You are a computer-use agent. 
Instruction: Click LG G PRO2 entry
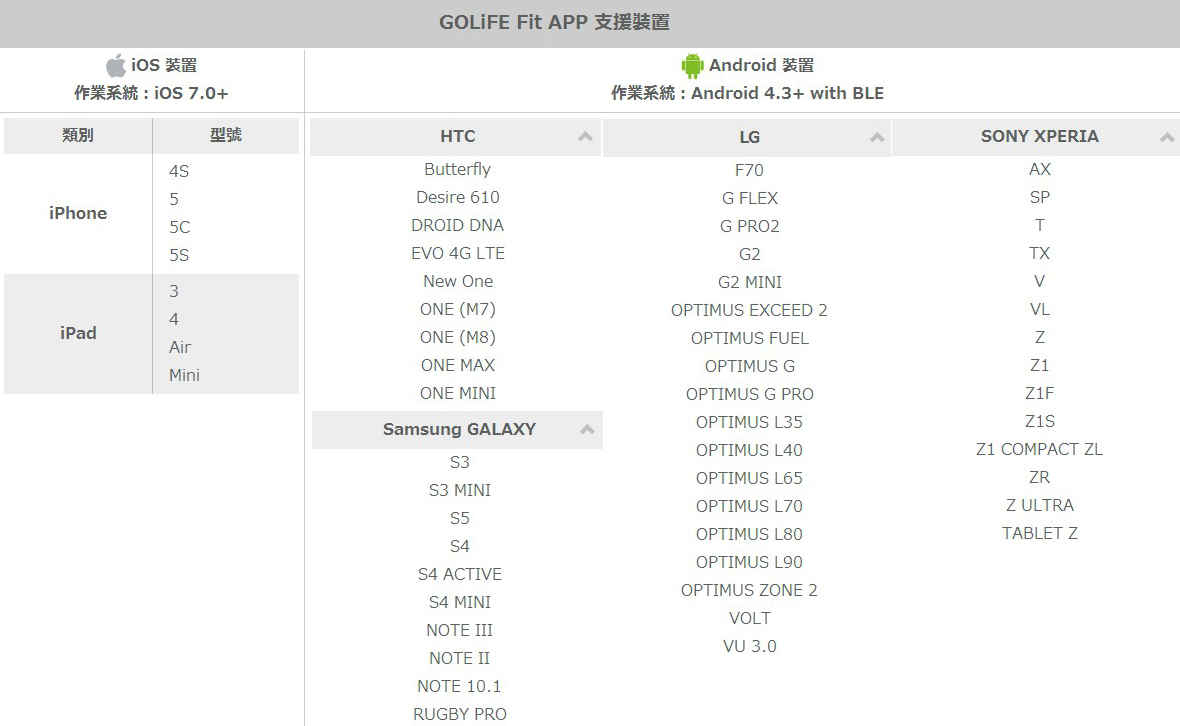tap(750, 226)
